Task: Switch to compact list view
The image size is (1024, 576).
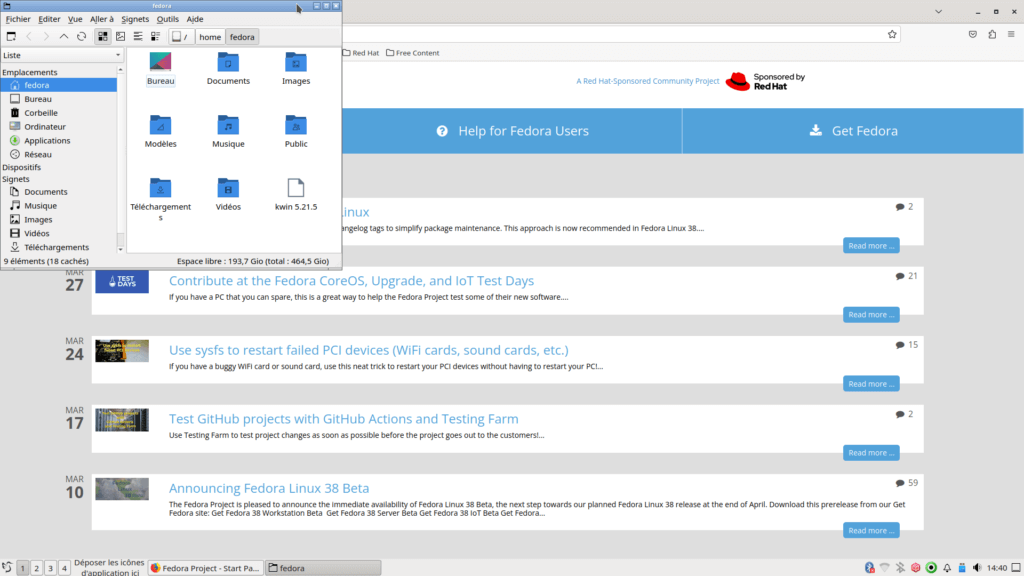Action: pos(138,37)
